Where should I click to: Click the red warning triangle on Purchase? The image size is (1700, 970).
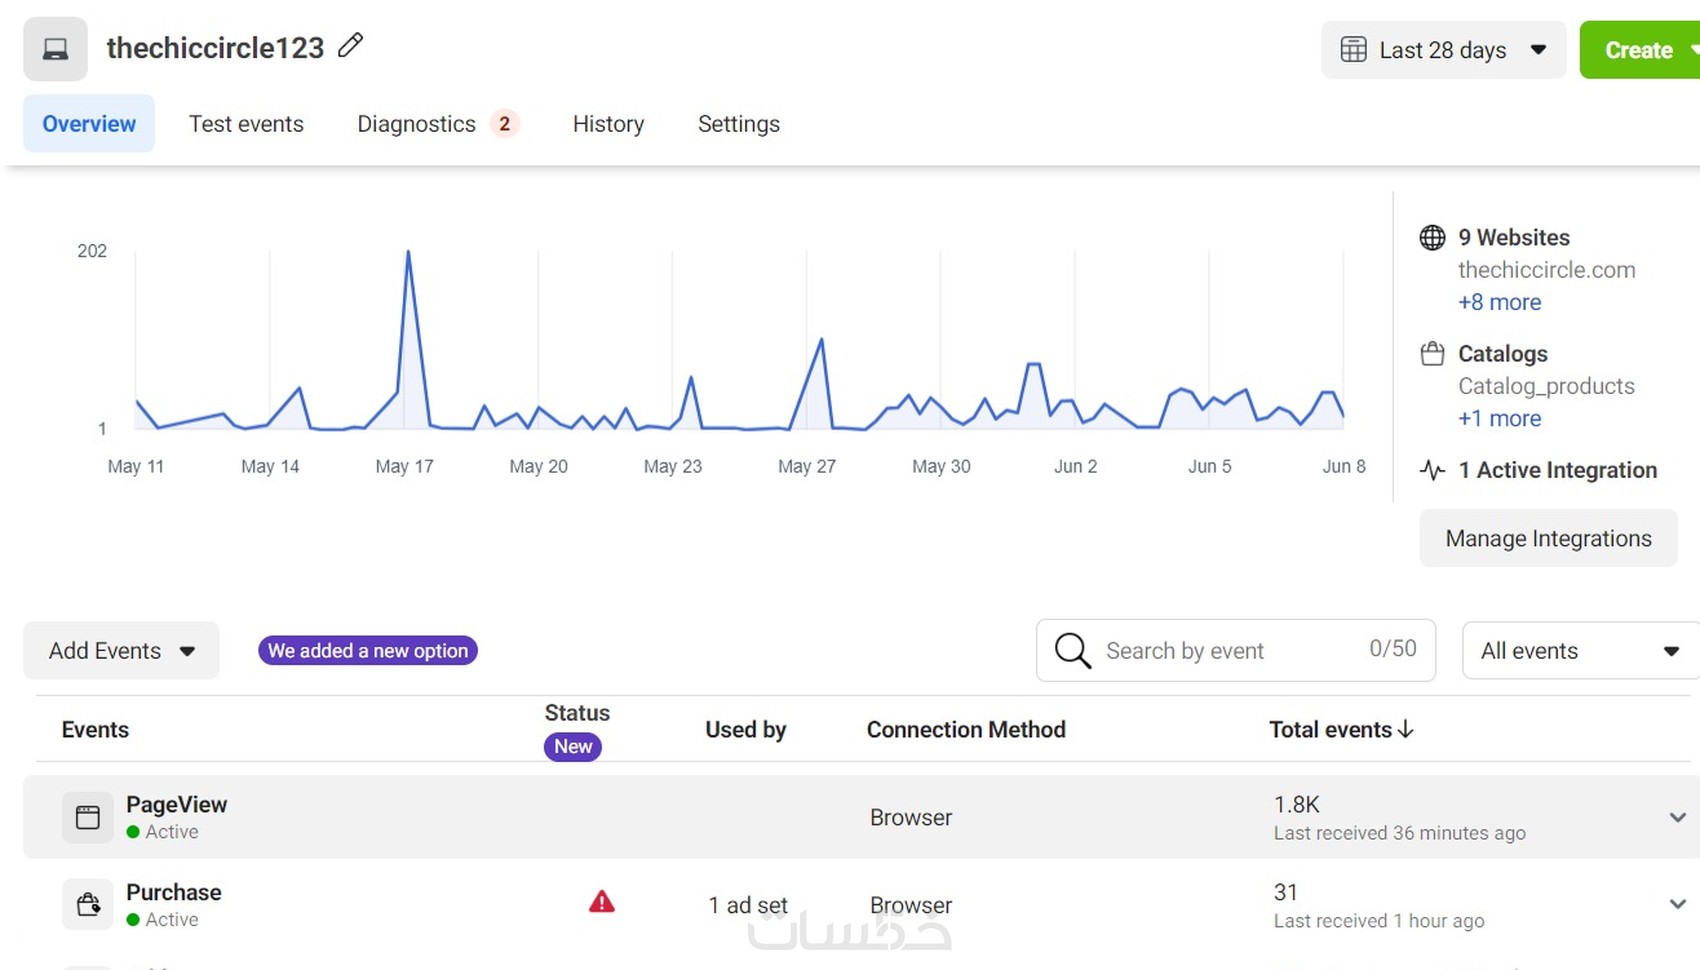601,903
